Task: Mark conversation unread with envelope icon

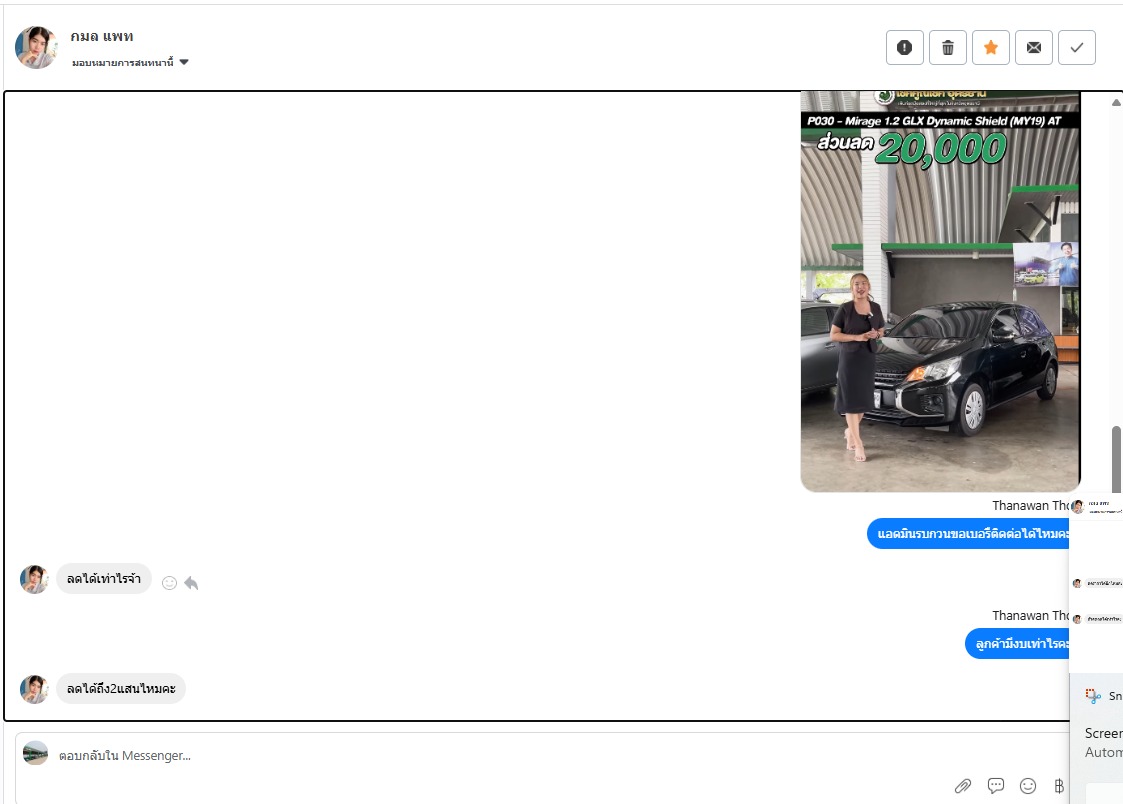Action: (1033, 48)
